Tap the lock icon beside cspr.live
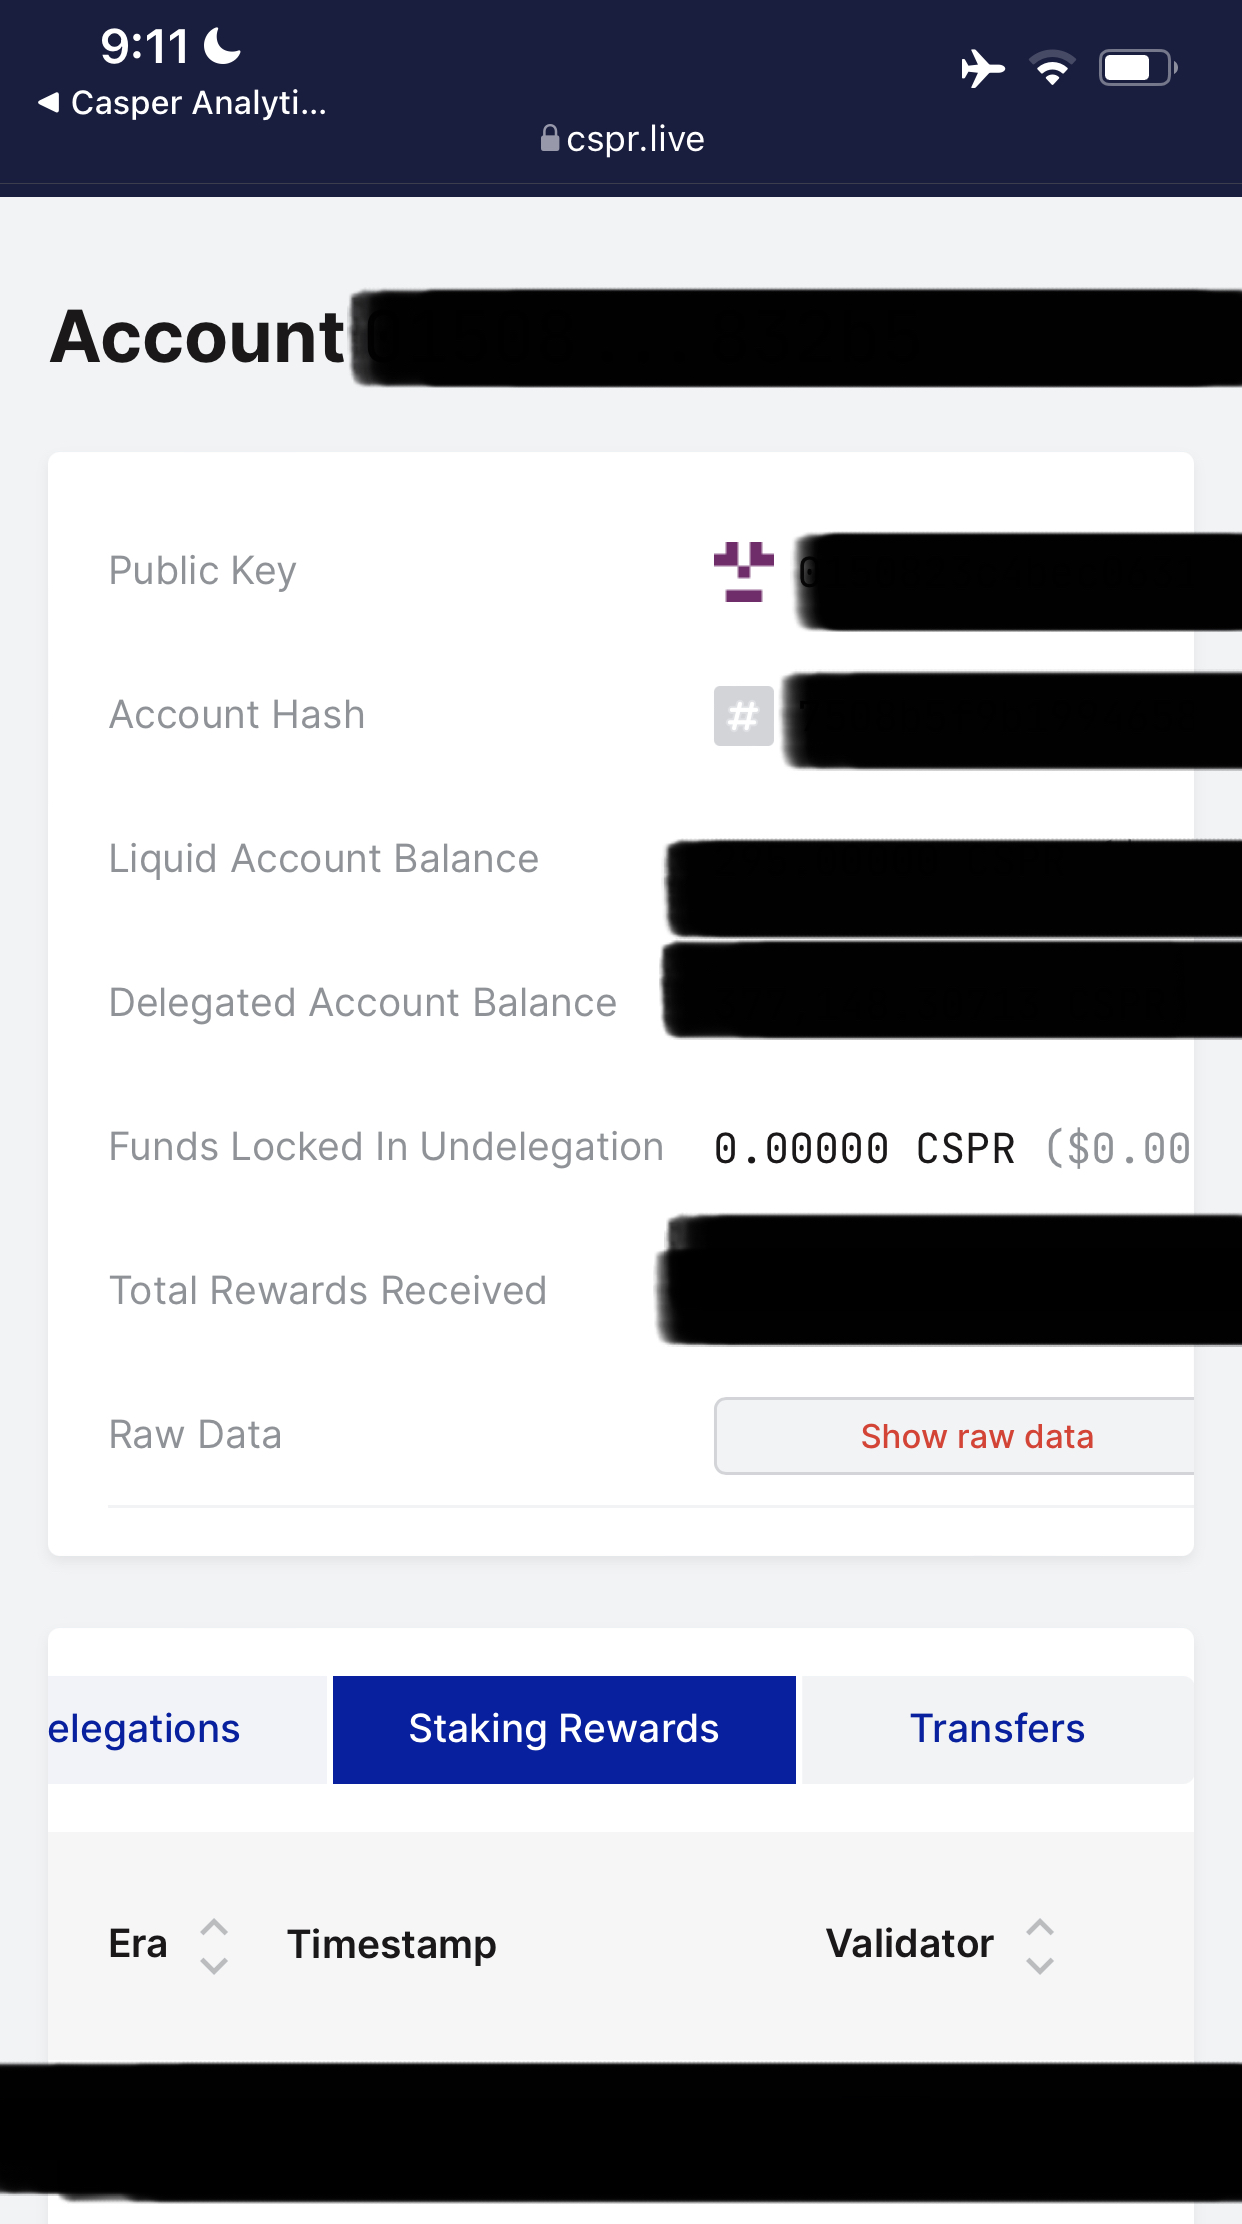1242x2224 pixels. pos(549,138)
